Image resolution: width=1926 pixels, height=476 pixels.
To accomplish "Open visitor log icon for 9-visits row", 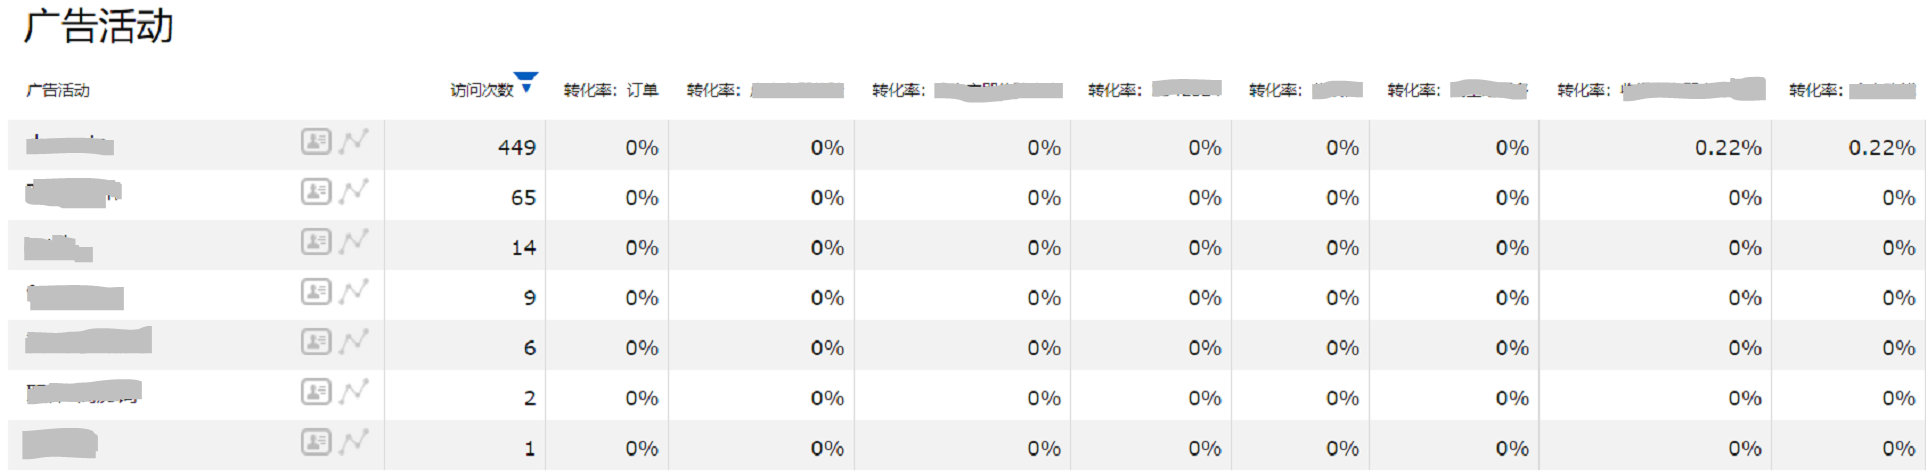I will (x=316, y=292).
